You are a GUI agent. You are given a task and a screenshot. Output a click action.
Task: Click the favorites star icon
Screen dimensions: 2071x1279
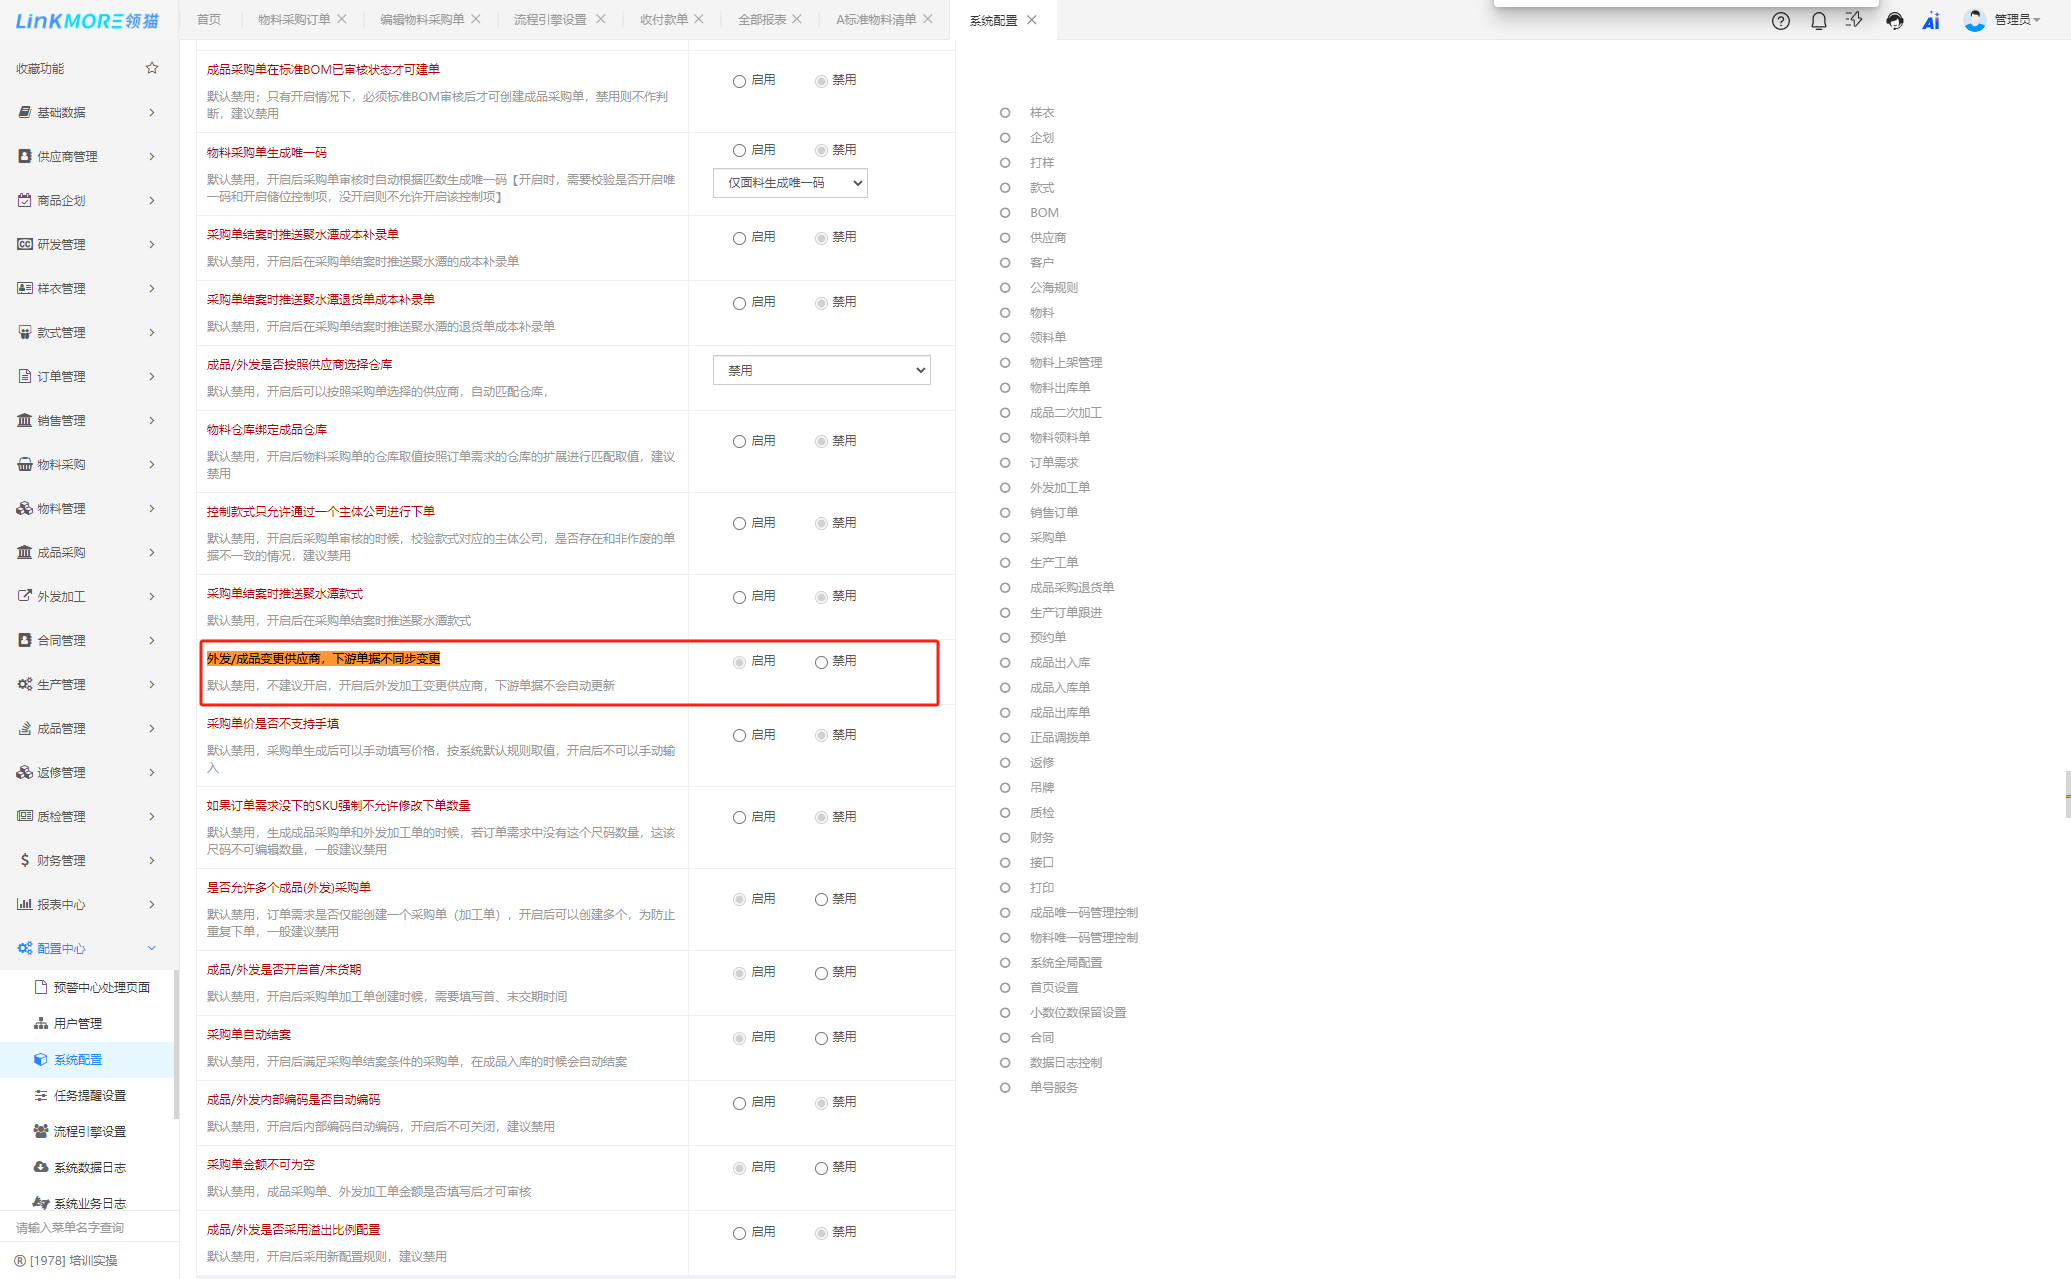point(152,68)
